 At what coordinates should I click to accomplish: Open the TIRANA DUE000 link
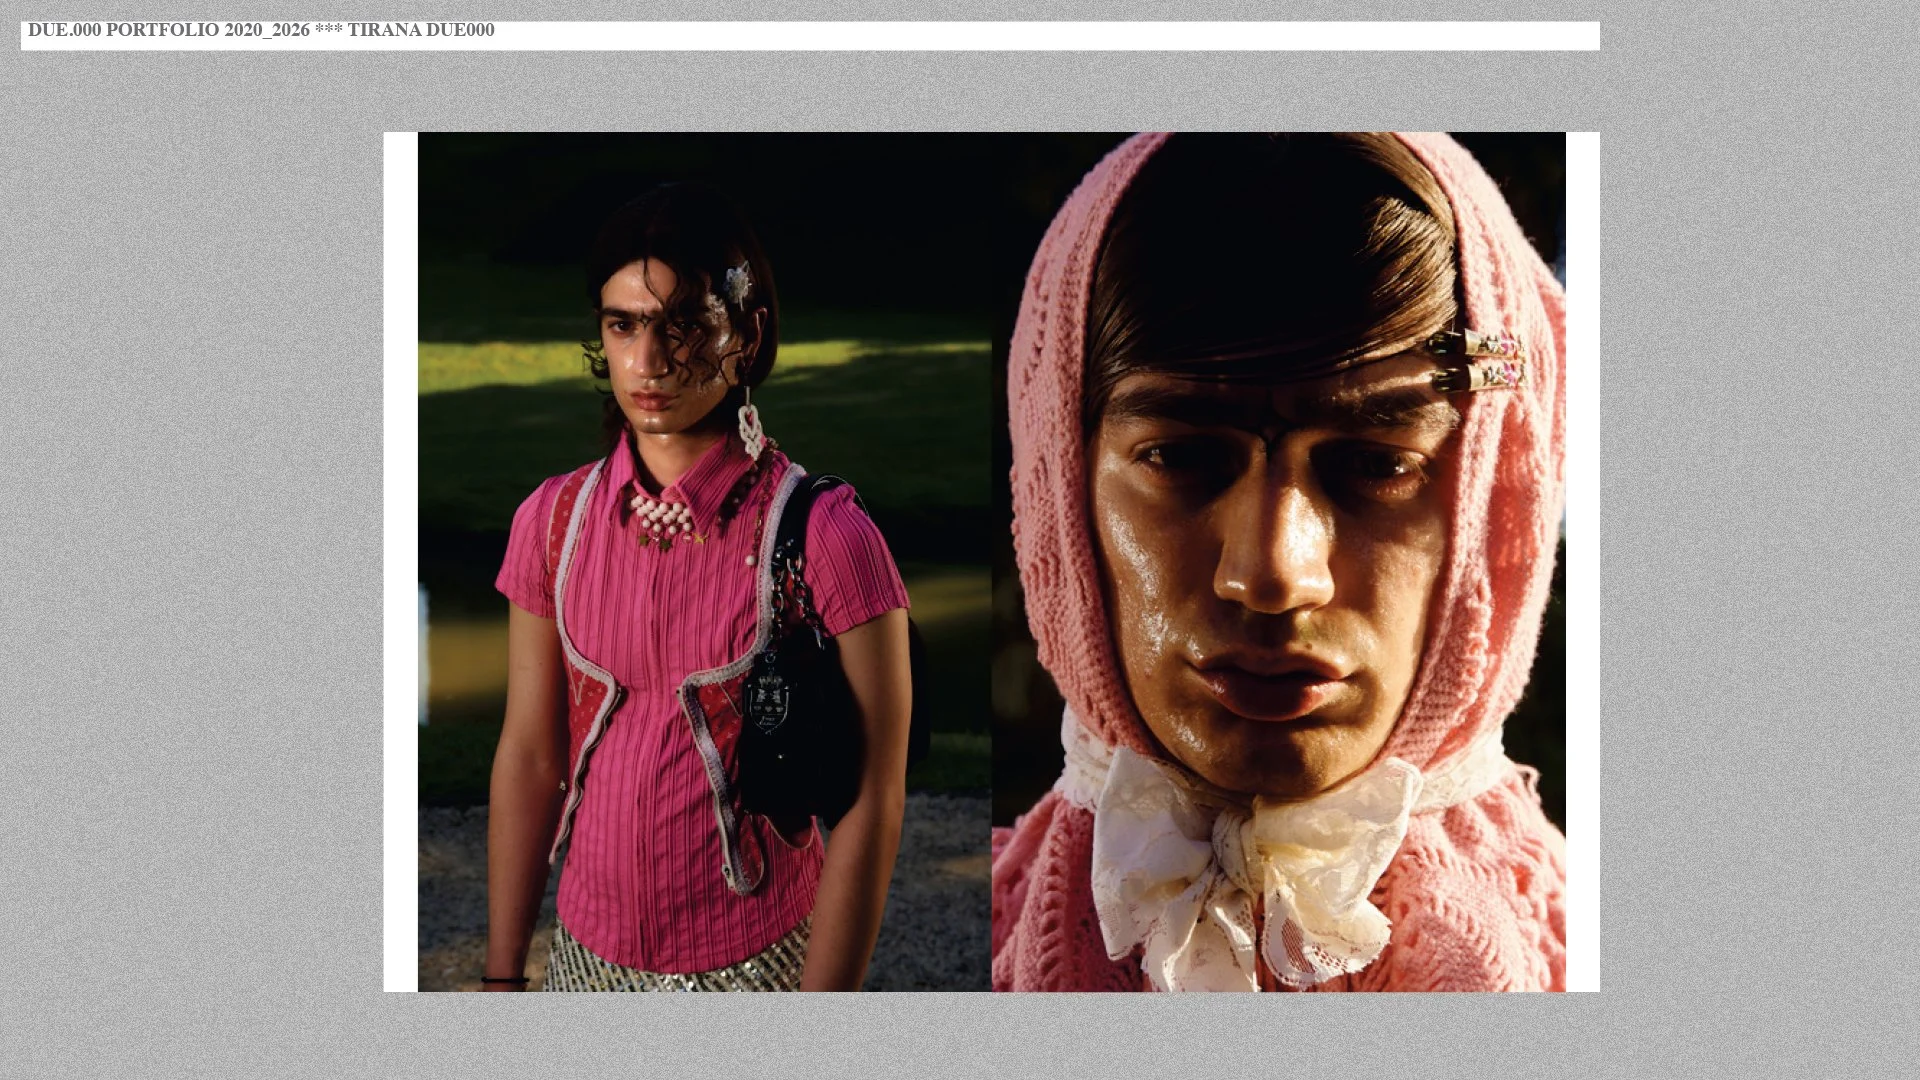[424, 31]
